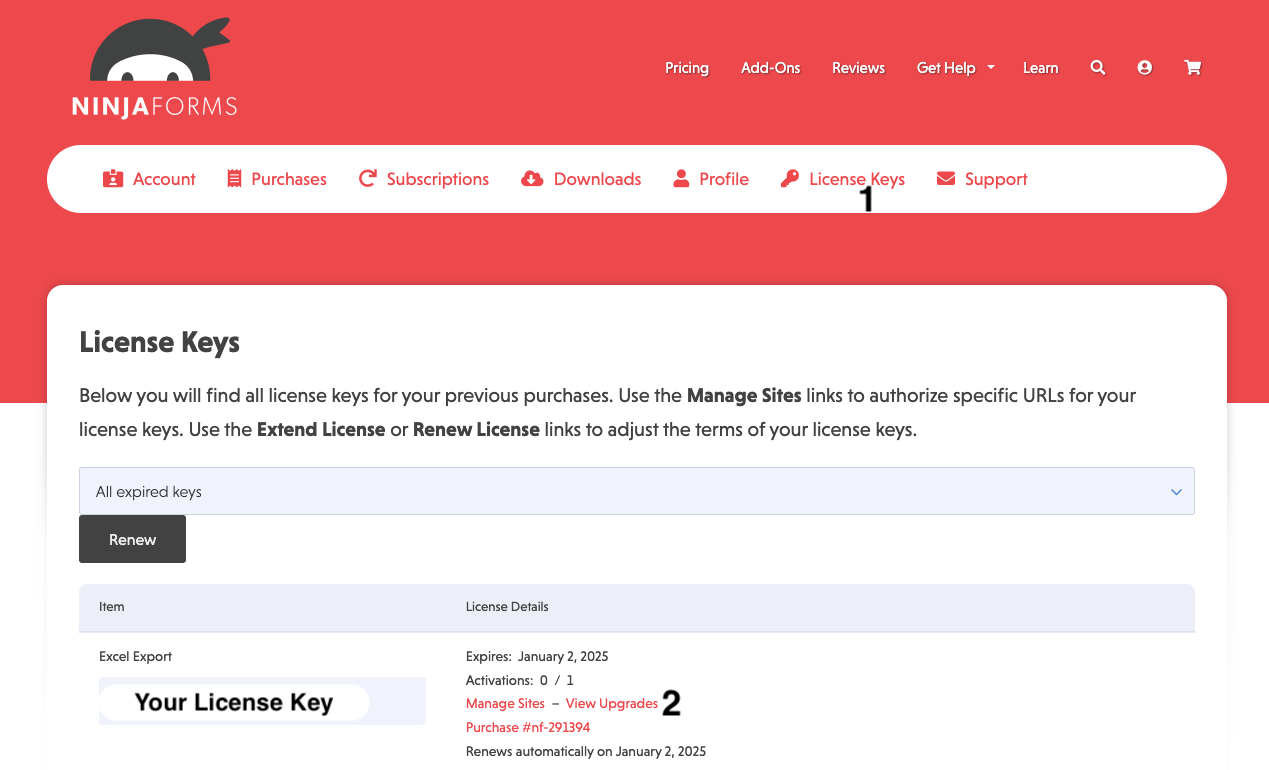Open the search magnifier icon

pyautogui.click(x=1097, y=67)
